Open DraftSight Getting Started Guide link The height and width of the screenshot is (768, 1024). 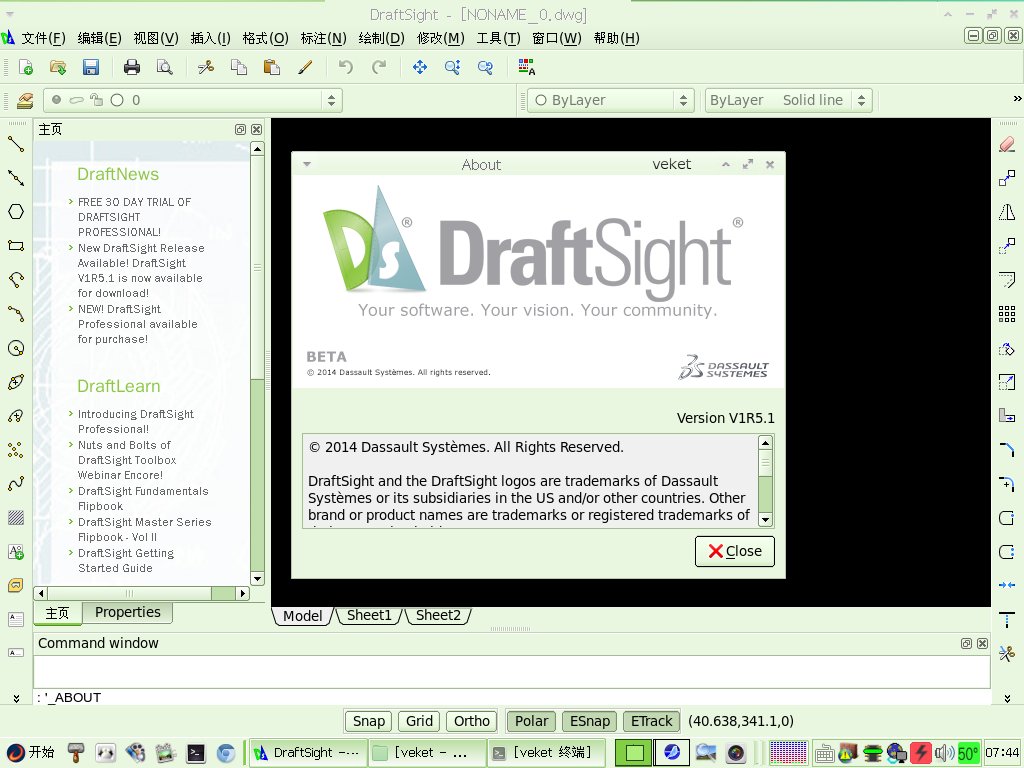click(125, 560)
